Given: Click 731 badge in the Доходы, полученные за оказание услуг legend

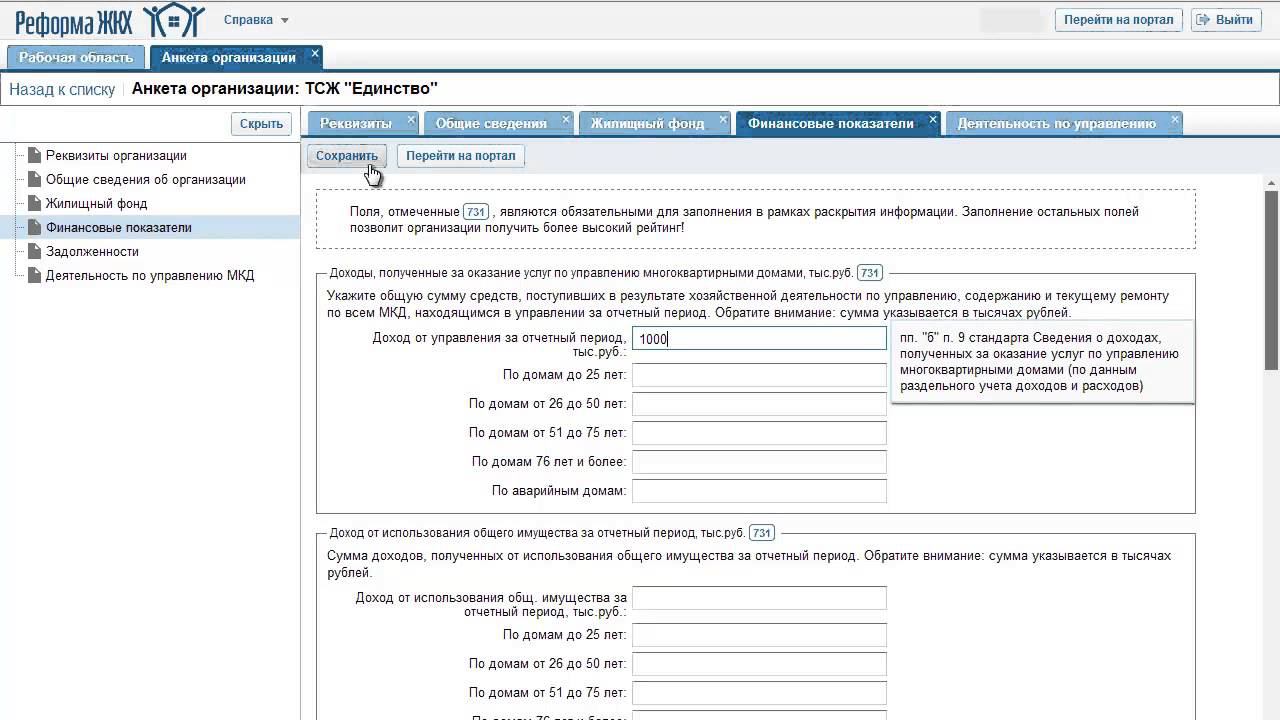Looking at the screenshot, I should [x=870, y=273].
